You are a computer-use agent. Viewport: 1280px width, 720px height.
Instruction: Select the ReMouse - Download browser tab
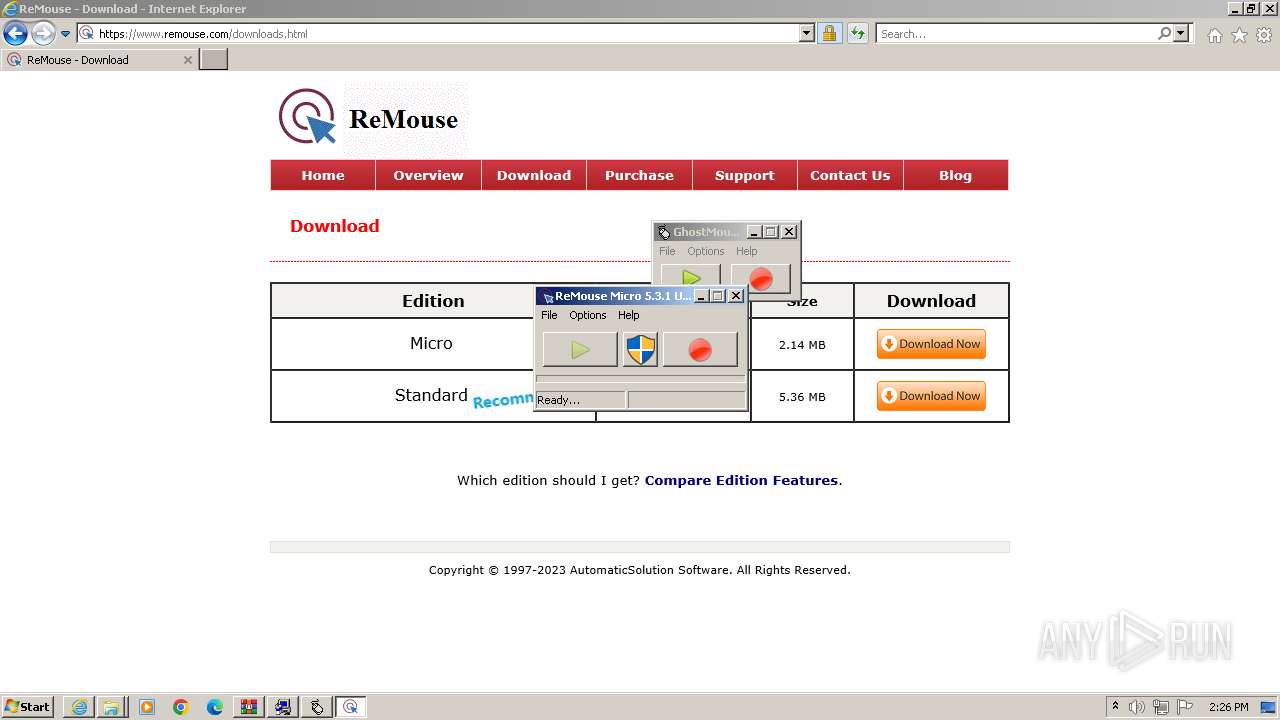pos(99,60)
